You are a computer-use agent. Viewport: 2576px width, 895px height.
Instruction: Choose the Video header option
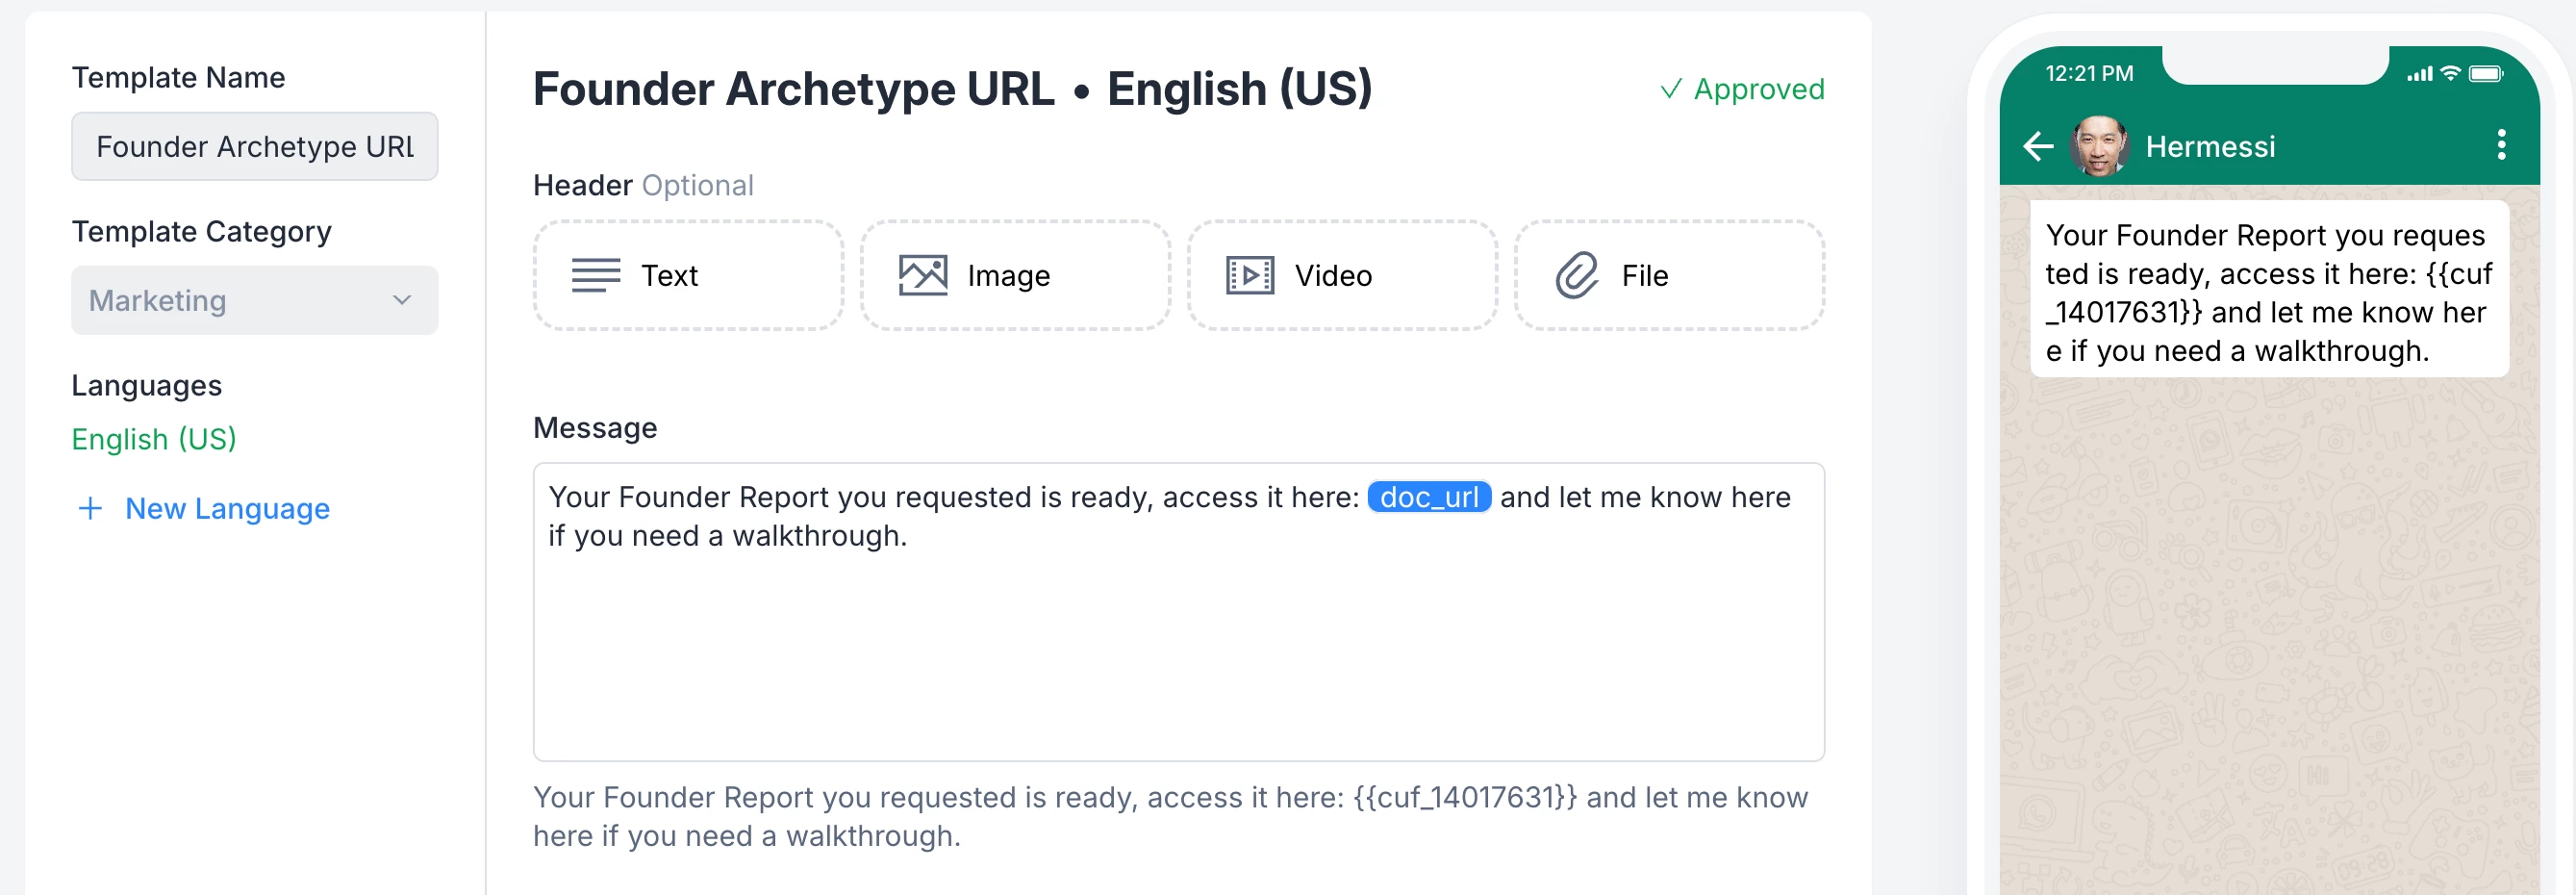(x=1341, y=275)
